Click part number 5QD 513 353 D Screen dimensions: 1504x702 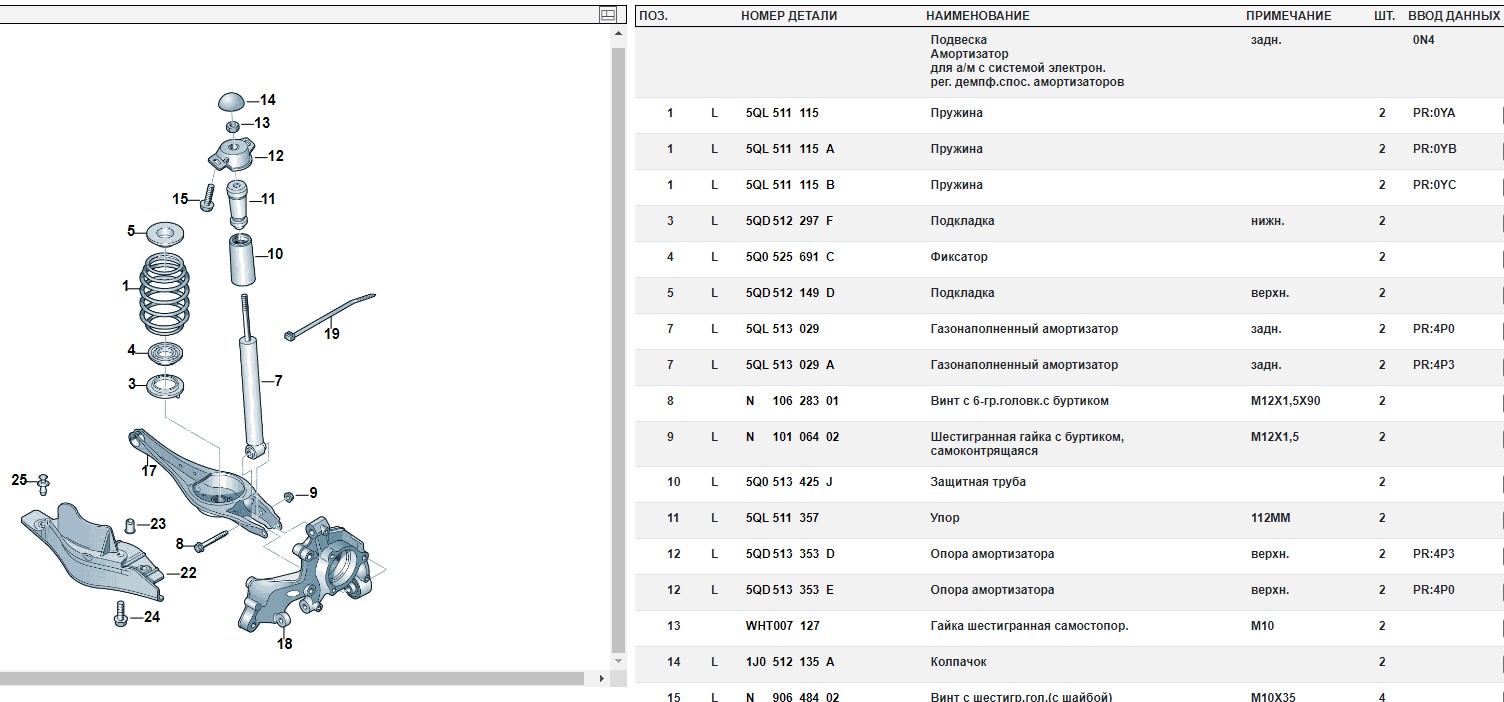791,554
